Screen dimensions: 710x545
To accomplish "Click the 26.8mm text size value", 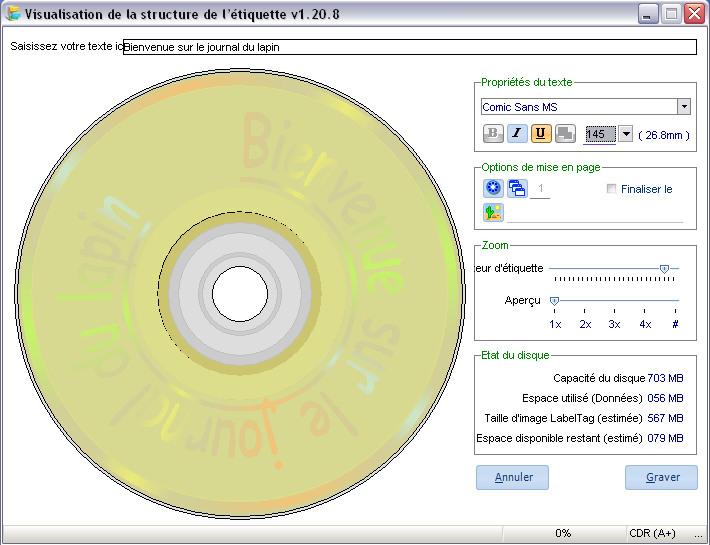I will pyautogui.click(x=664, y=135).
